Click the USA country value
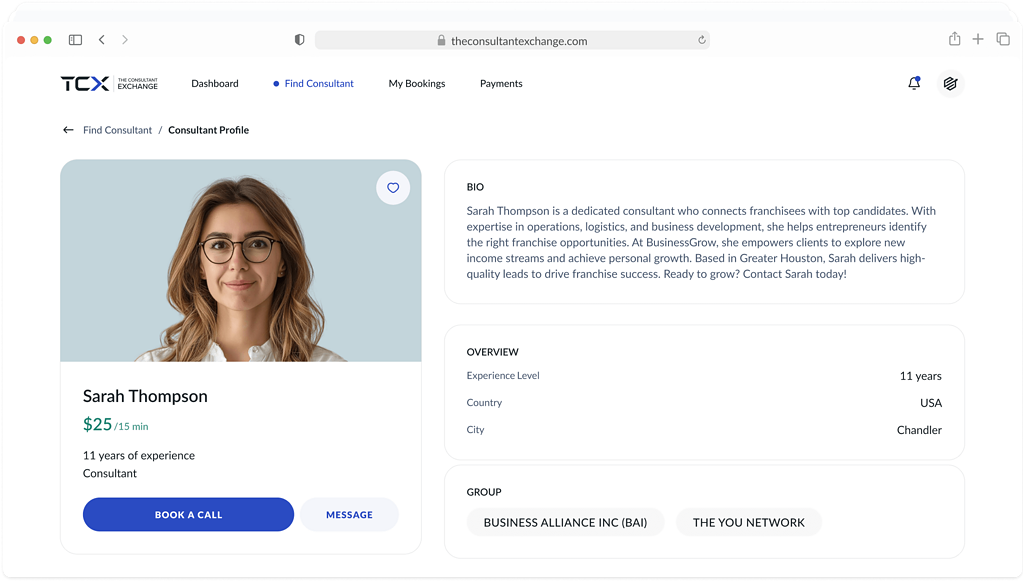 pyautogui.click(x=931, y=403)
